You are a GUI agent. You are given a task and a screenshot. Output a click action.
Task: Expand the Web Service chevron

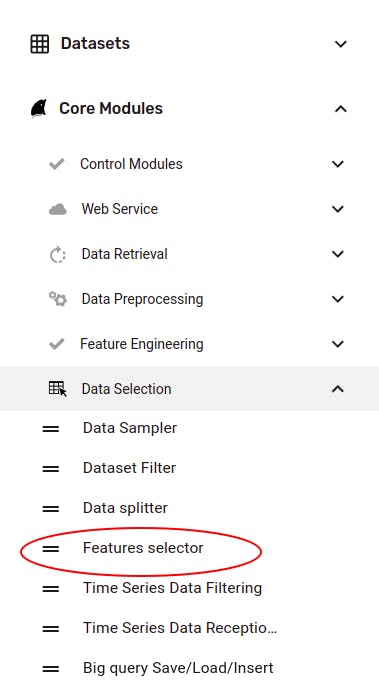pyautogui.click(x=338, y=209)
